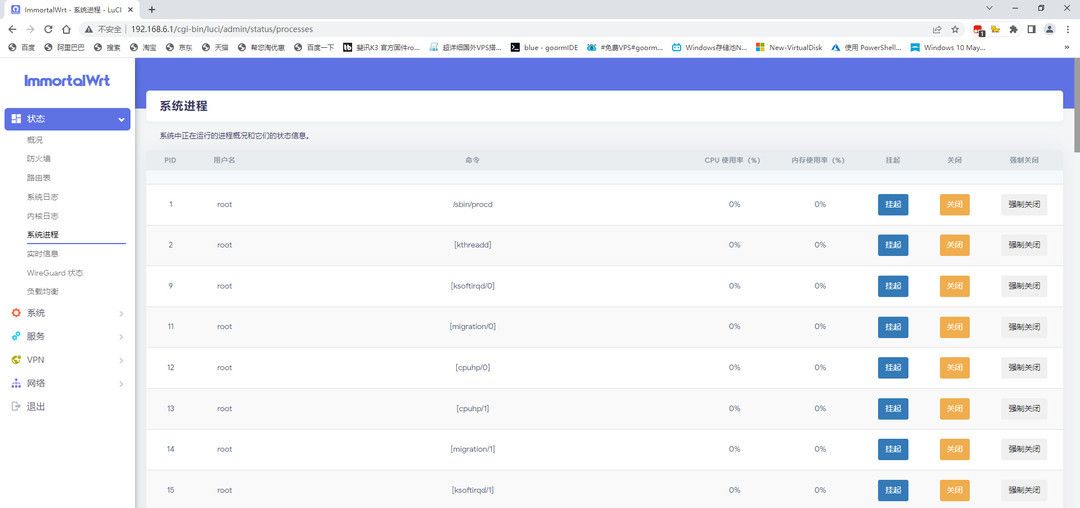Viewport: 1080px width, 508px height.
Task: Click the browser home icon
Action: coord(66,30)
